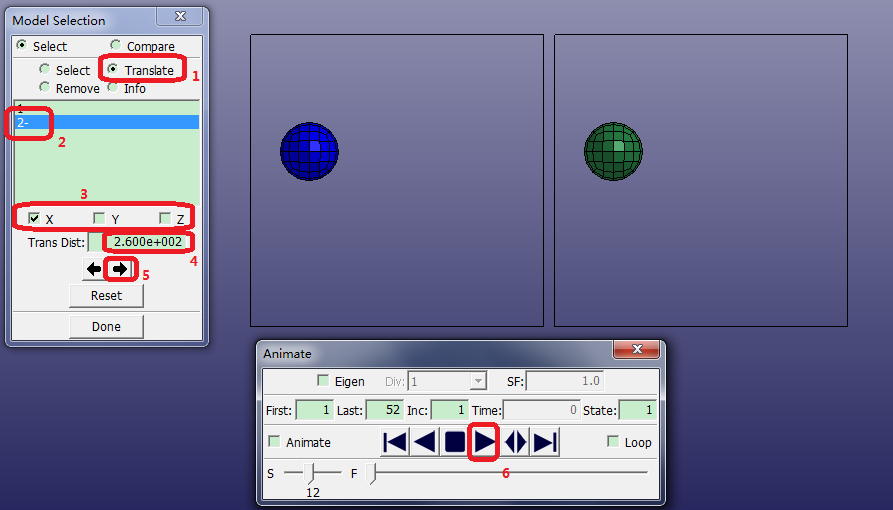Click the back-and-forth playback button
The width and height of the screenshot is (893, 510).
click(x=515, y=442)
